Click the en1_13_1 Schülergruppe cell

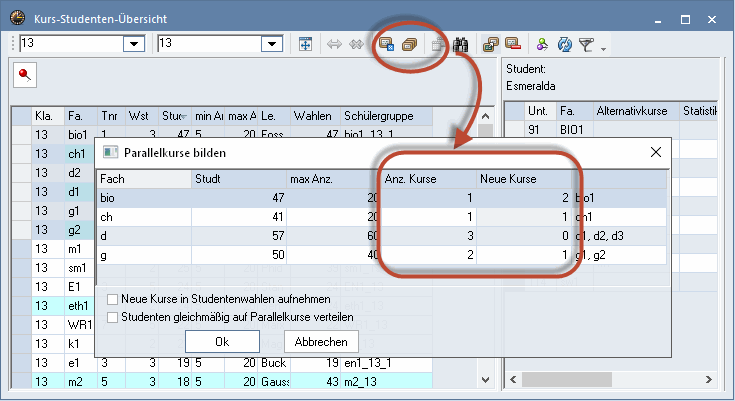386,363
